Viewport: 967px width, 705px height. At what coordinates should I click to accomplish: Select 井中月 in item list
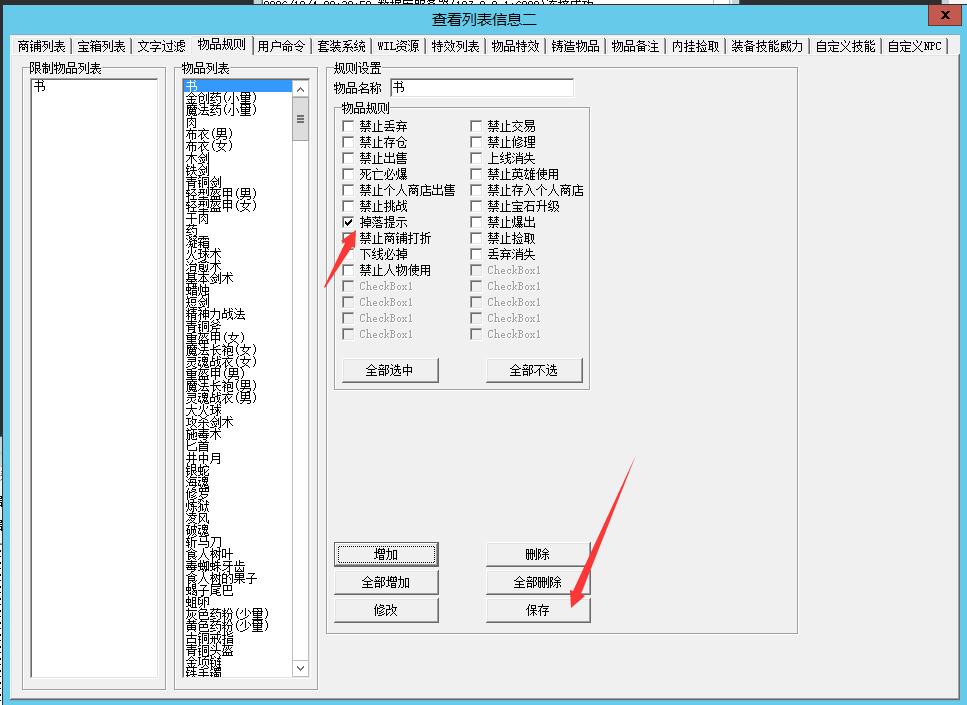point(238,458)
